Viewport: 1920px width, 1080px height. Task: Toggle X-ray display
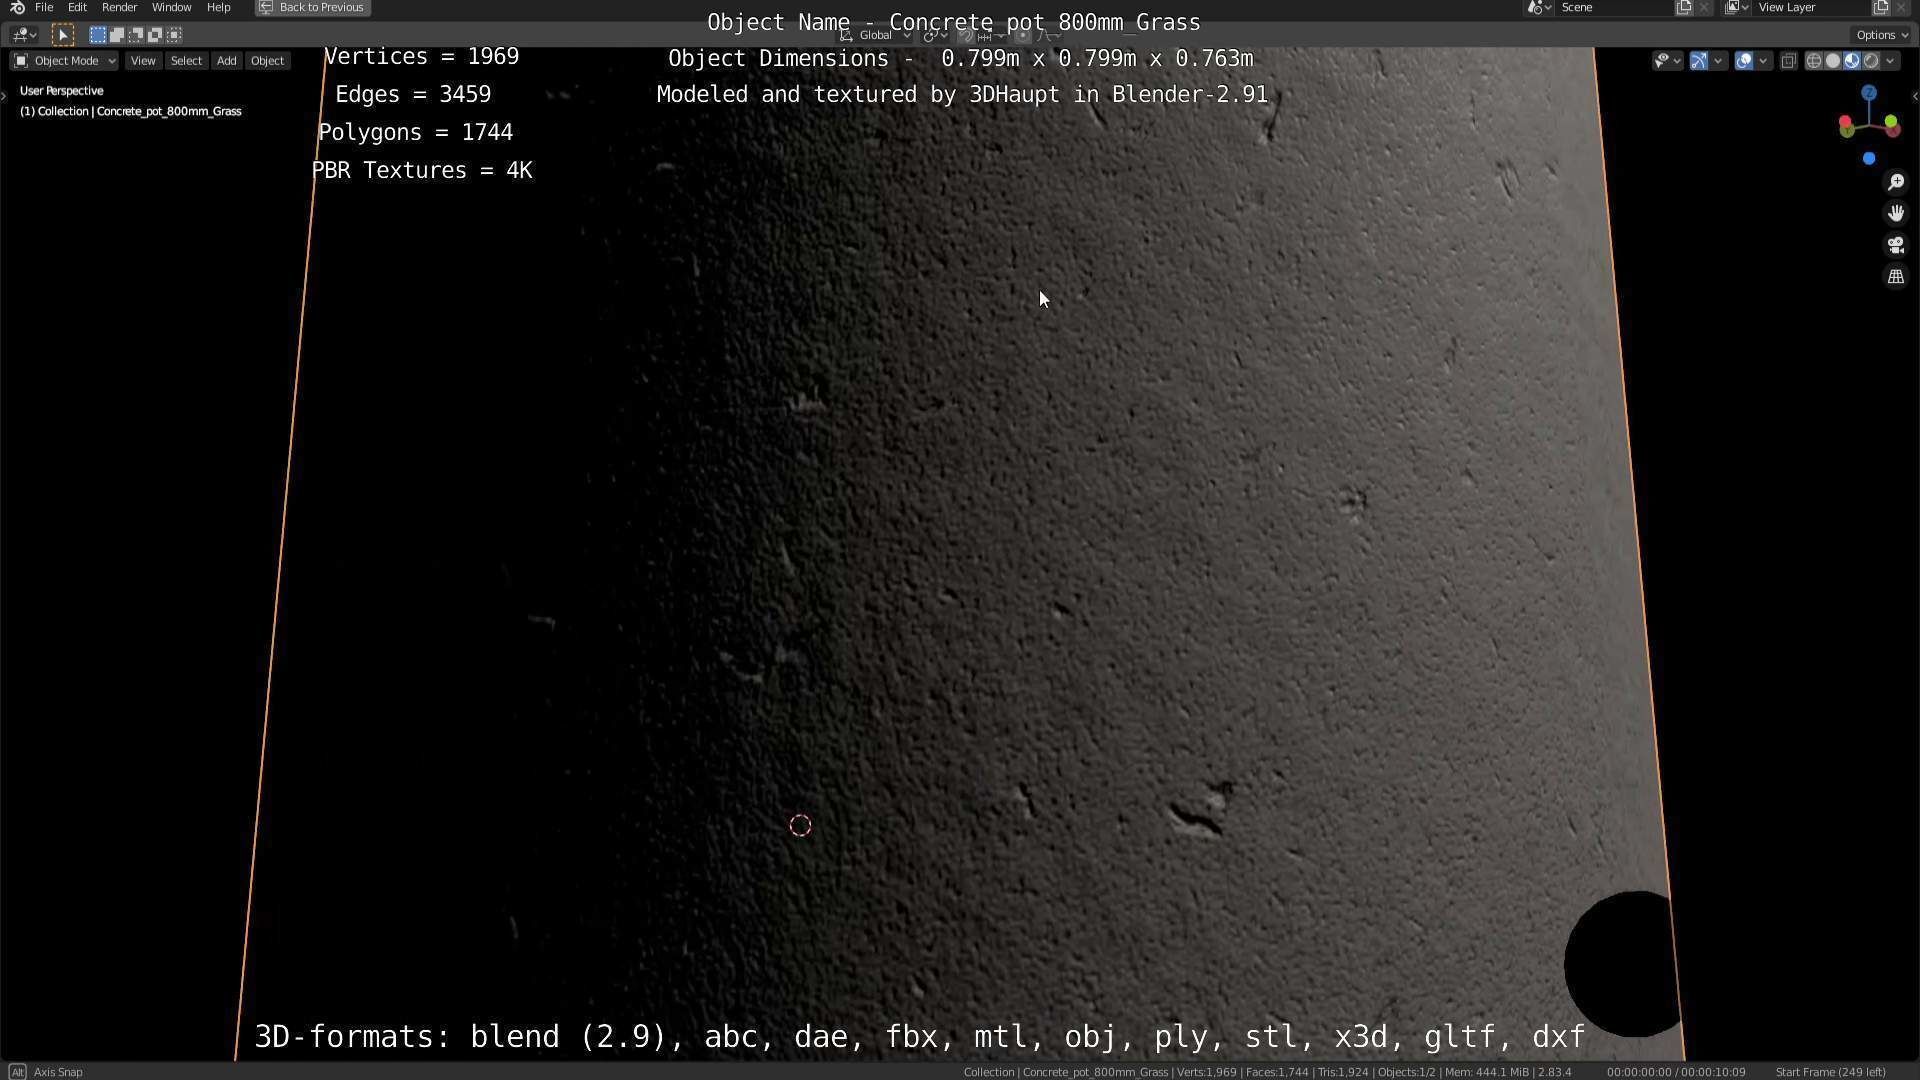point(1788,61)
